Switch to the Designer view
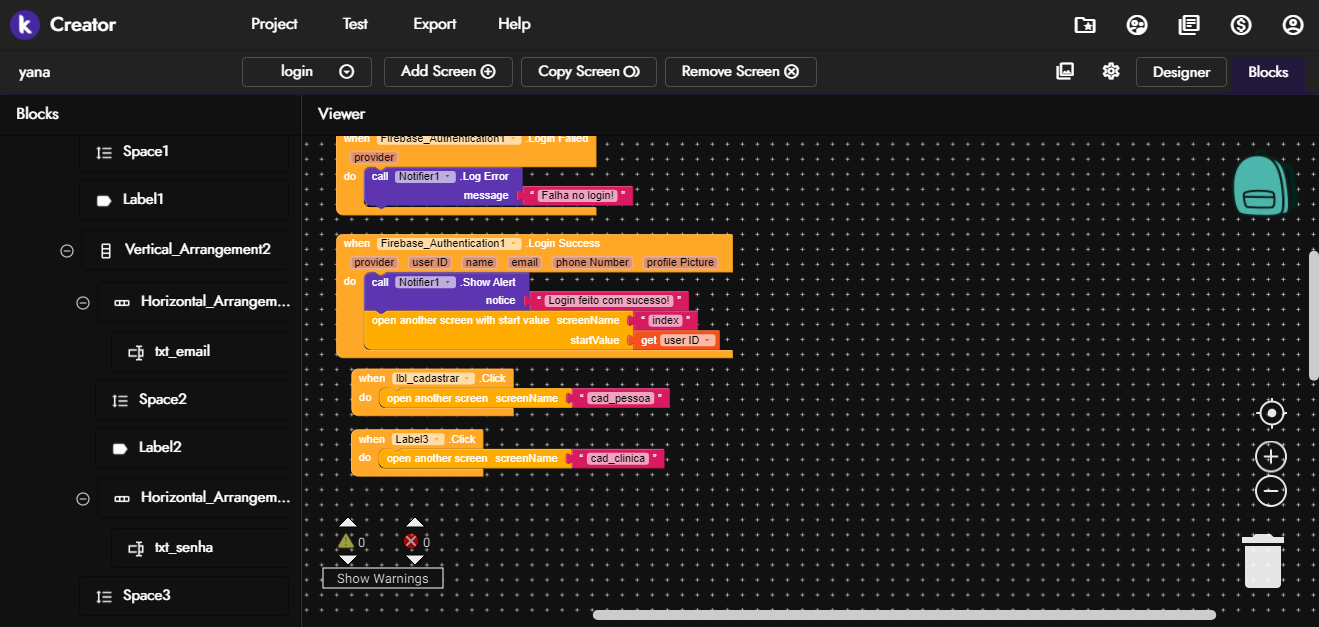Screen dimensions: 1319x627 click(x=1181, y=72)
